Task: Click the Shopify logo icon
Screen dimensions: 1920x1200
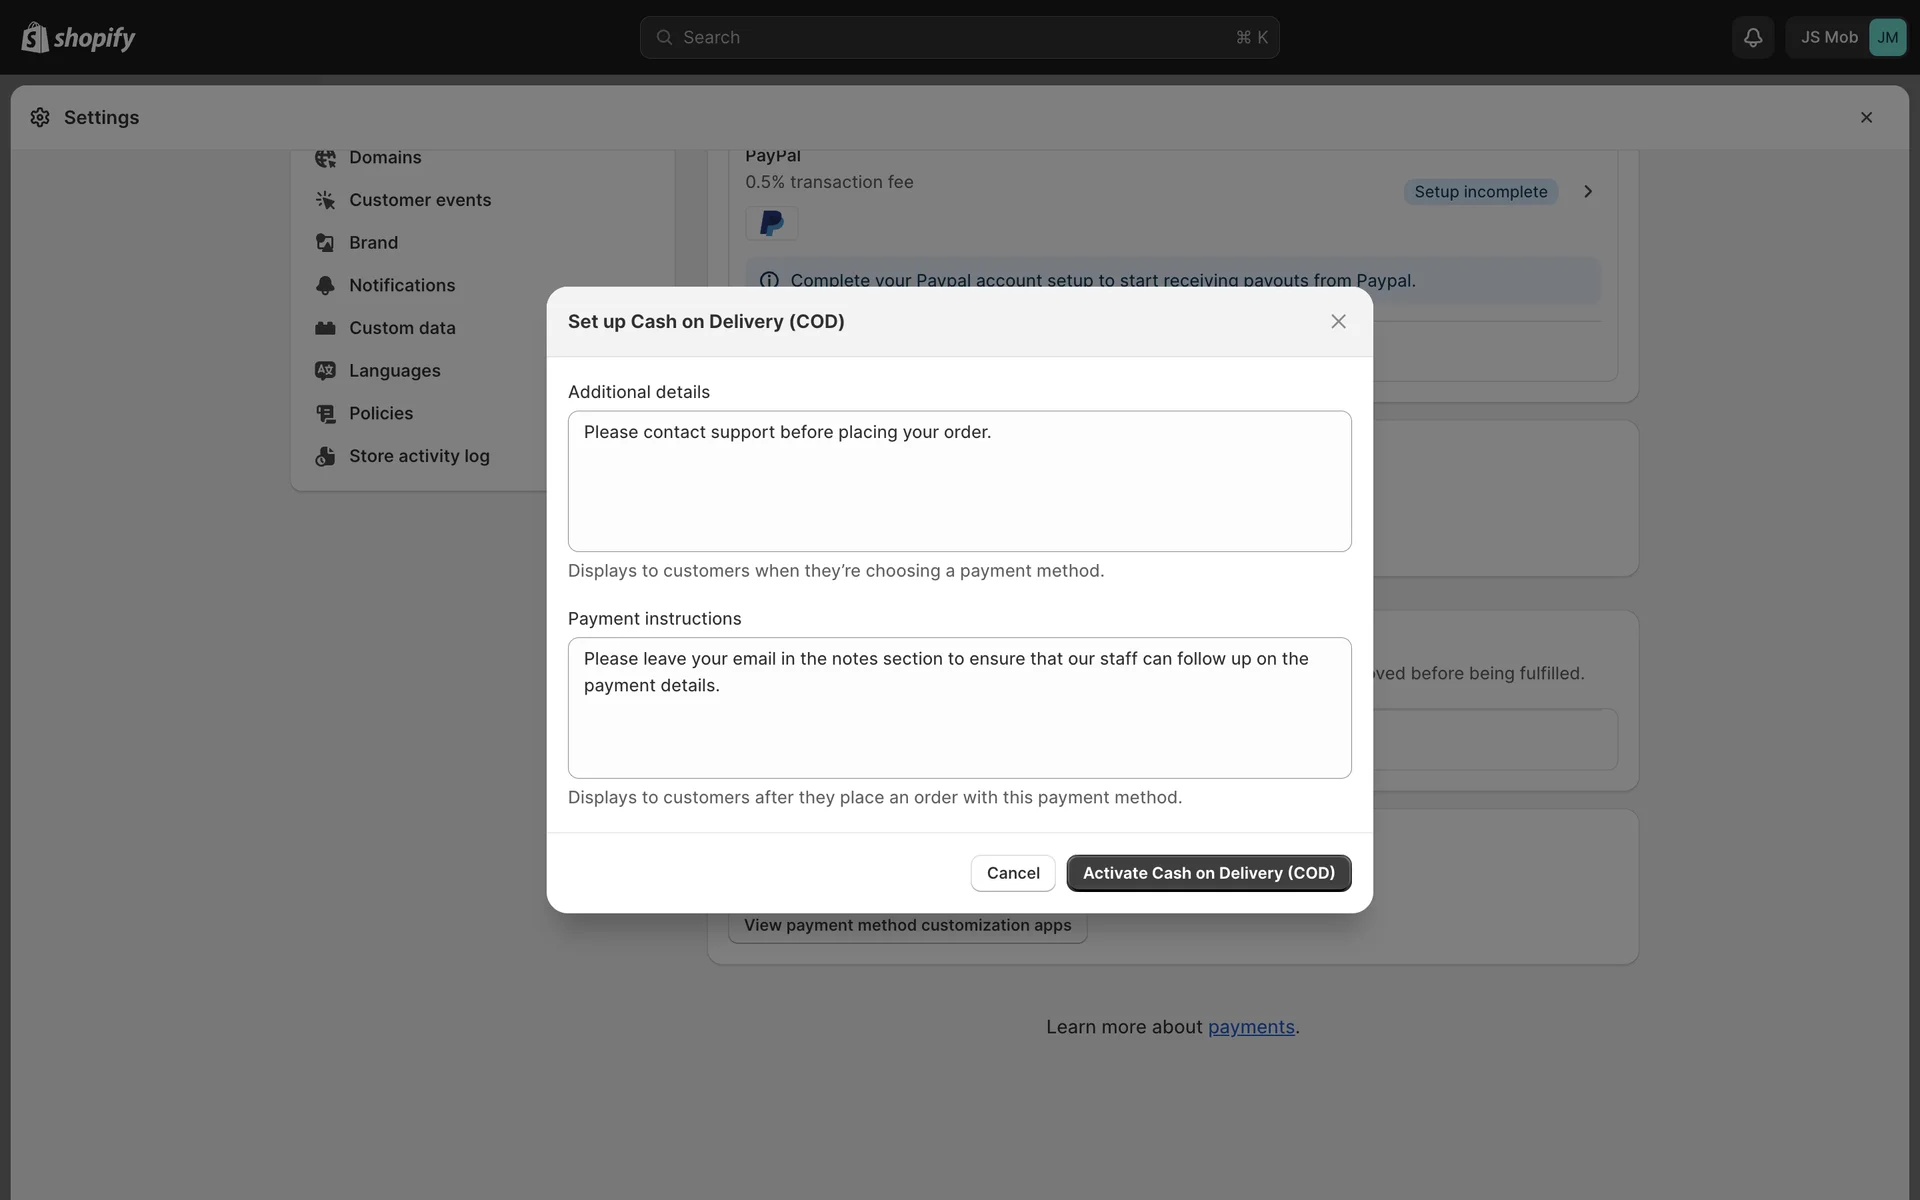Action: tap(35, 38)
